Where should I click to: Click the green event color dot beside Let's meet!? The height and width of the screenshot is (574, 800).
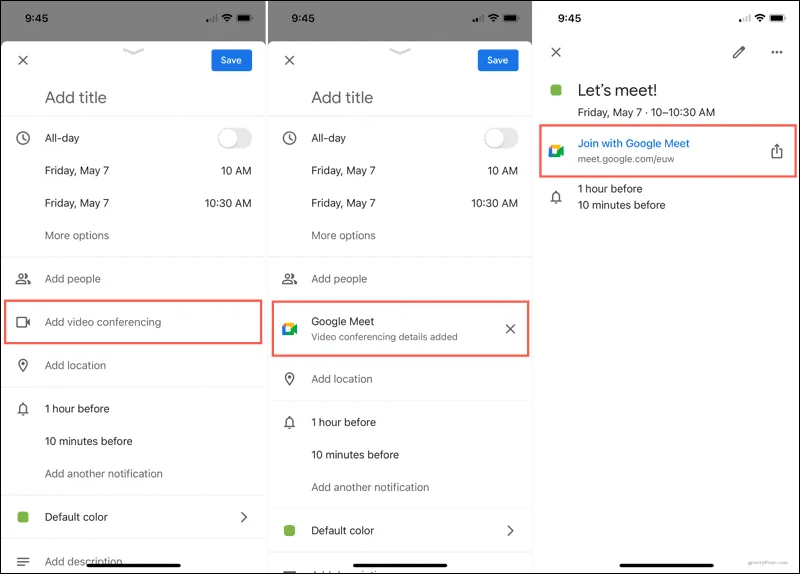coord(556,90)
